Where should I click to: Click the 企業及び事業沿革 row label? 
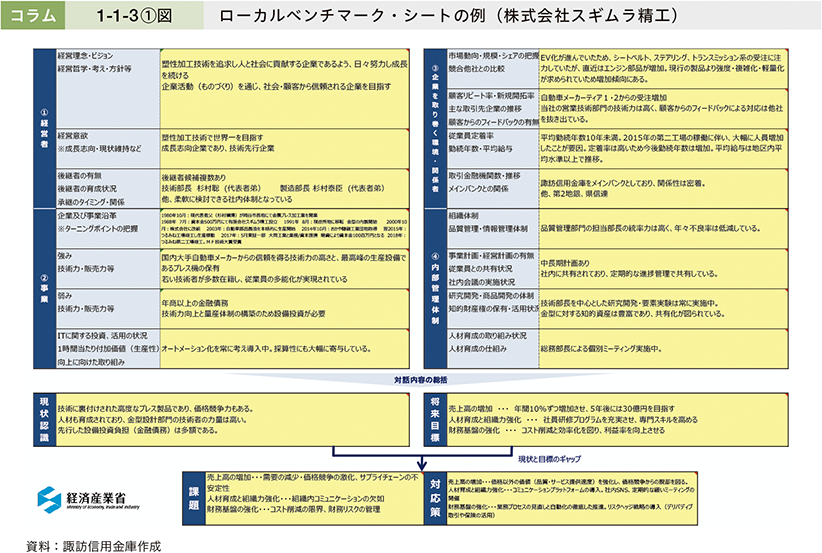click(87, 215)
